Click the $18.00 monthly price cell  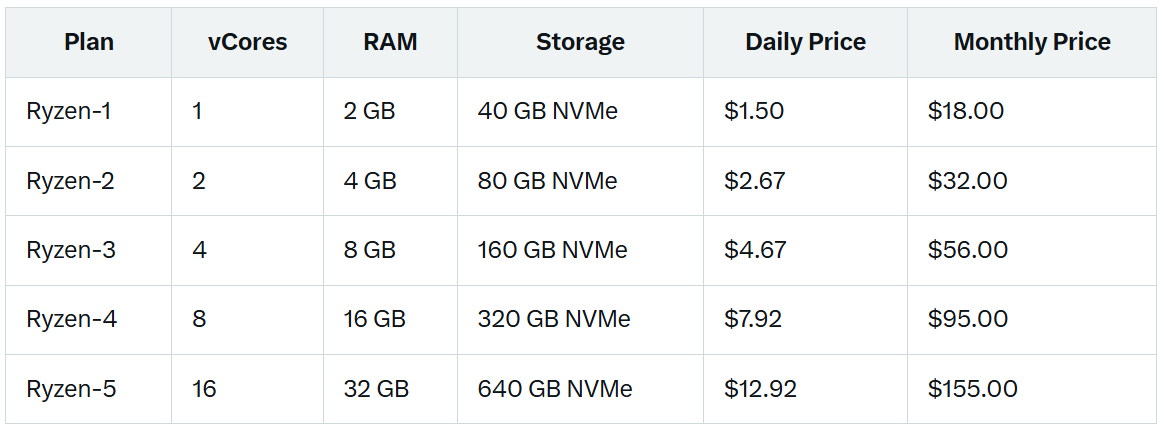1033,112
